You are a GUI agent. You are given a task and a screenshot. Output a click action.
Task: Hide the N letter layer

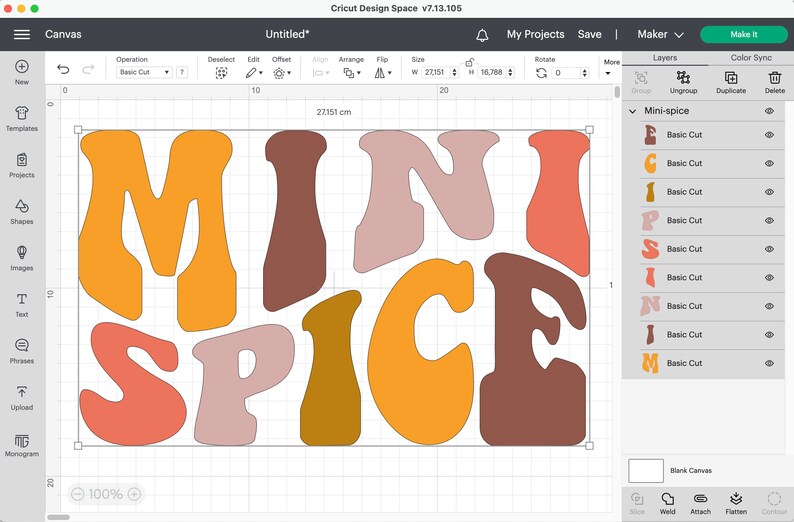(769, 306)
